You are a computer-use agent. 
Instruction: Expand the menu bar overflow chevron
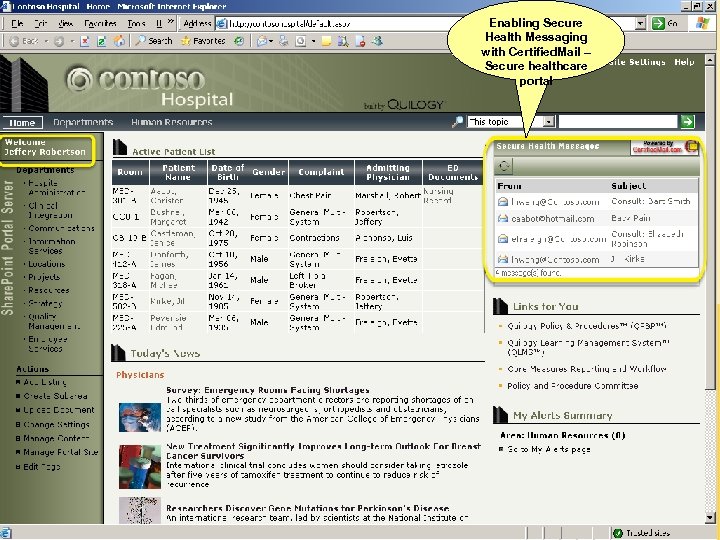[170, 22]
